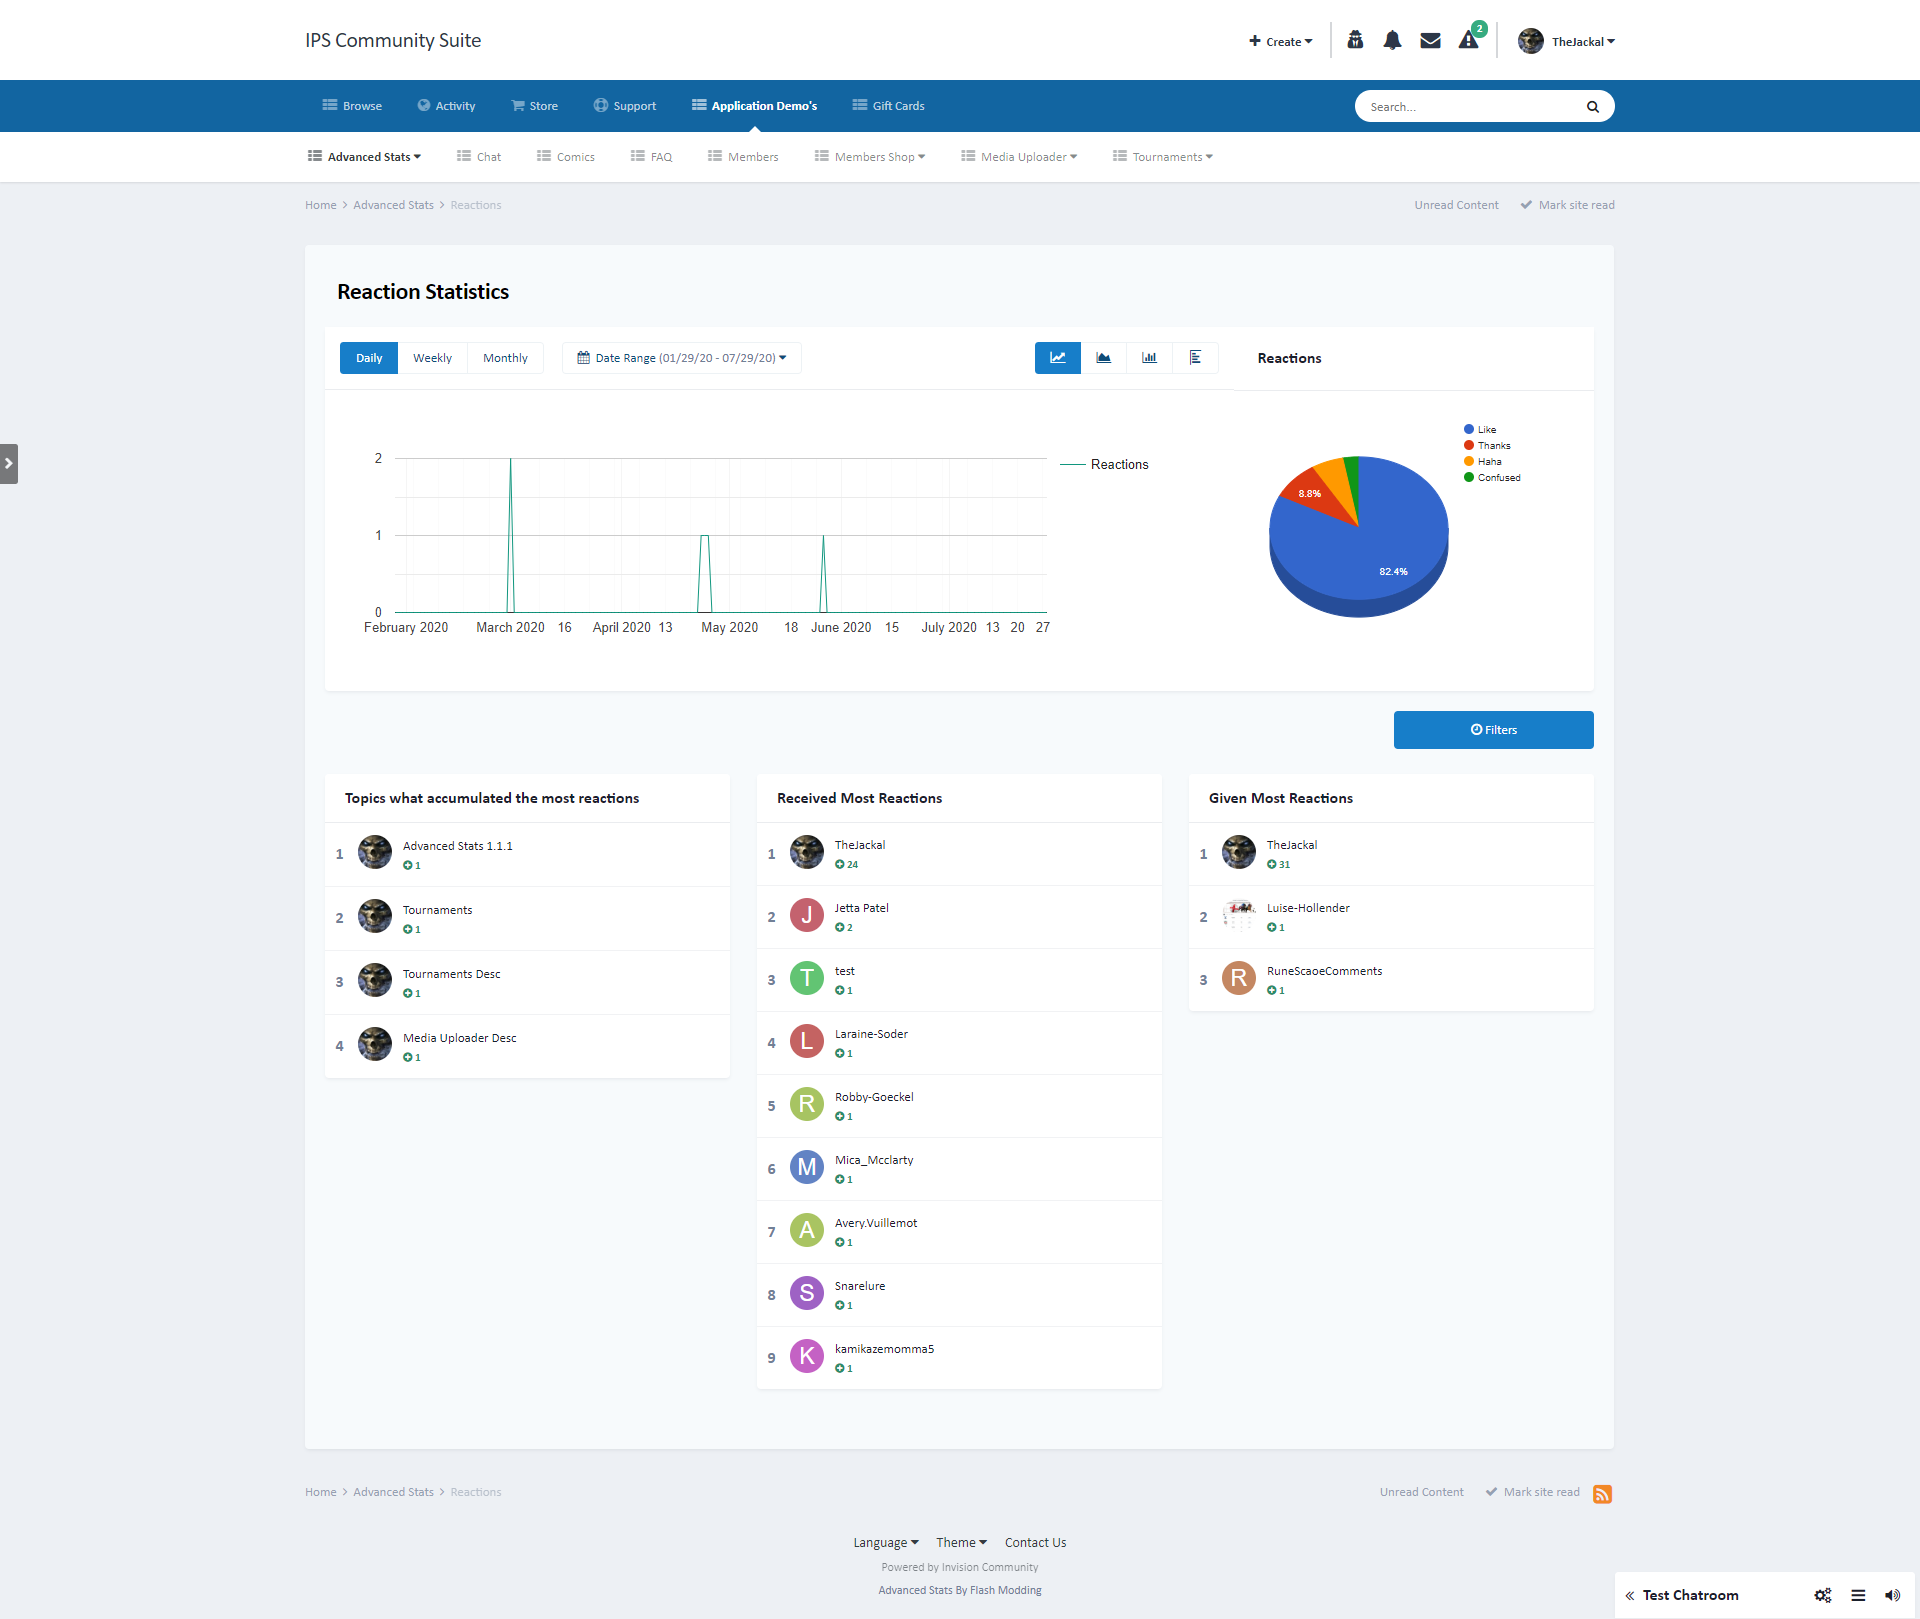Screen dimensions: 1920x1619
Task: Select the horizontal bar chart icon
Action: (1195, 358)
